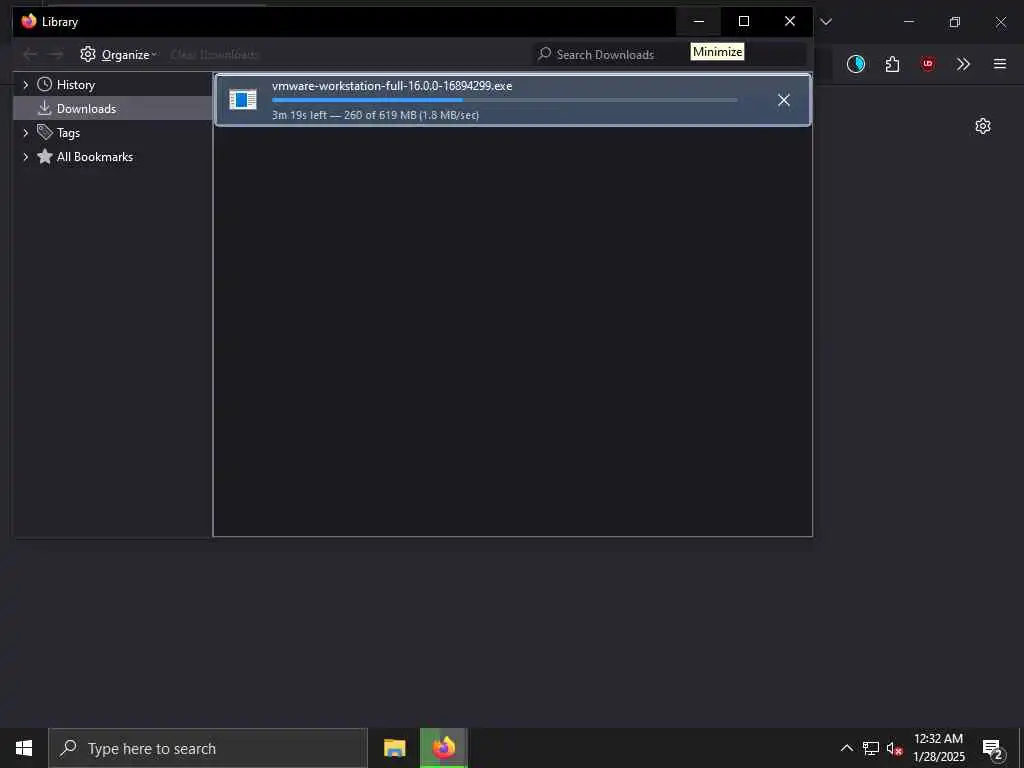The width and height of the screenshot is (1024, 768).
Task: Select the vmware-workstation-full-16.0.0 filename
Action: [392, 86]
